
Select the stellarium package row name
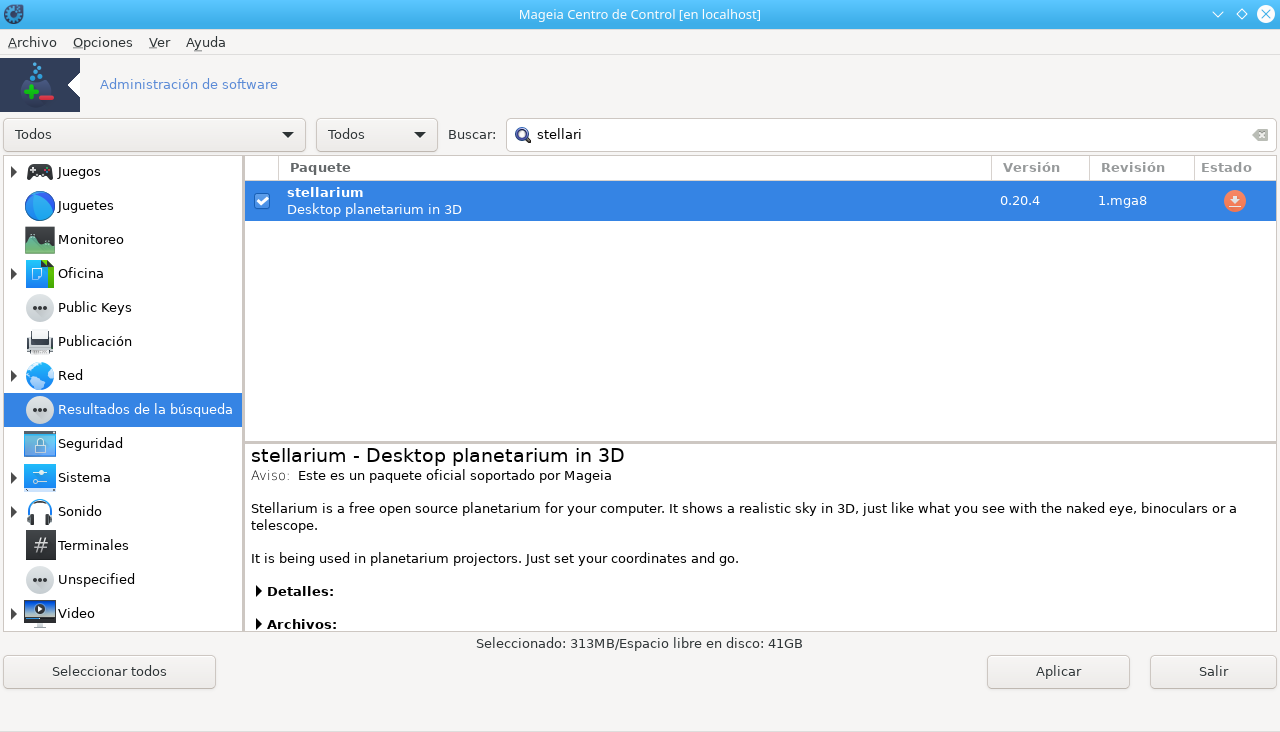(x=325, y=192)
